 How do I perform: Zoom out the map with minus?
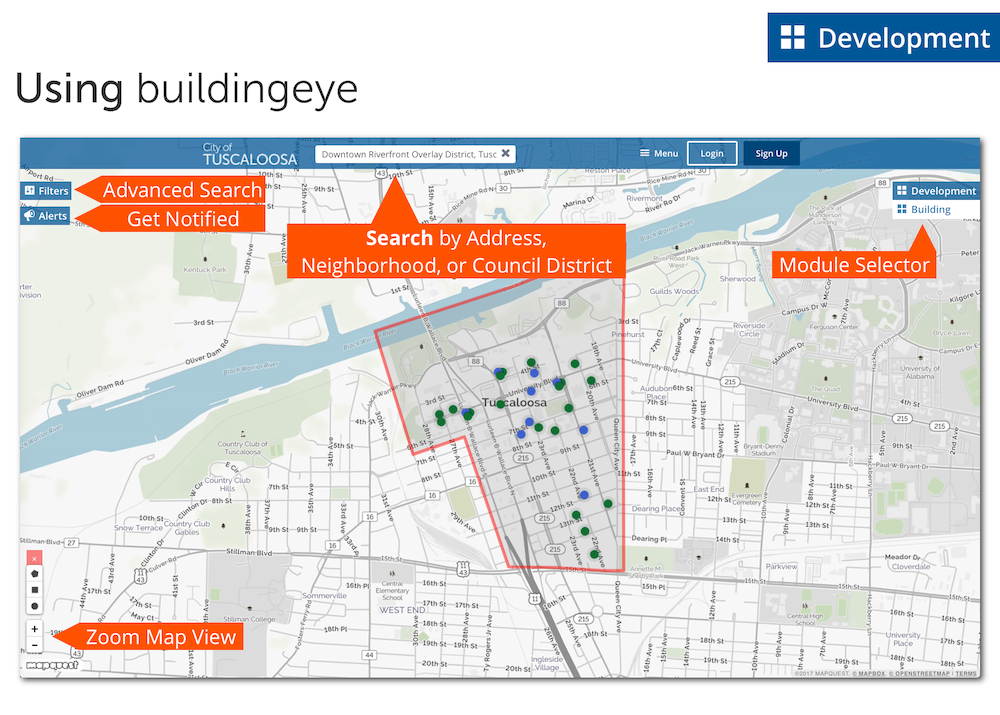[34, 645]
